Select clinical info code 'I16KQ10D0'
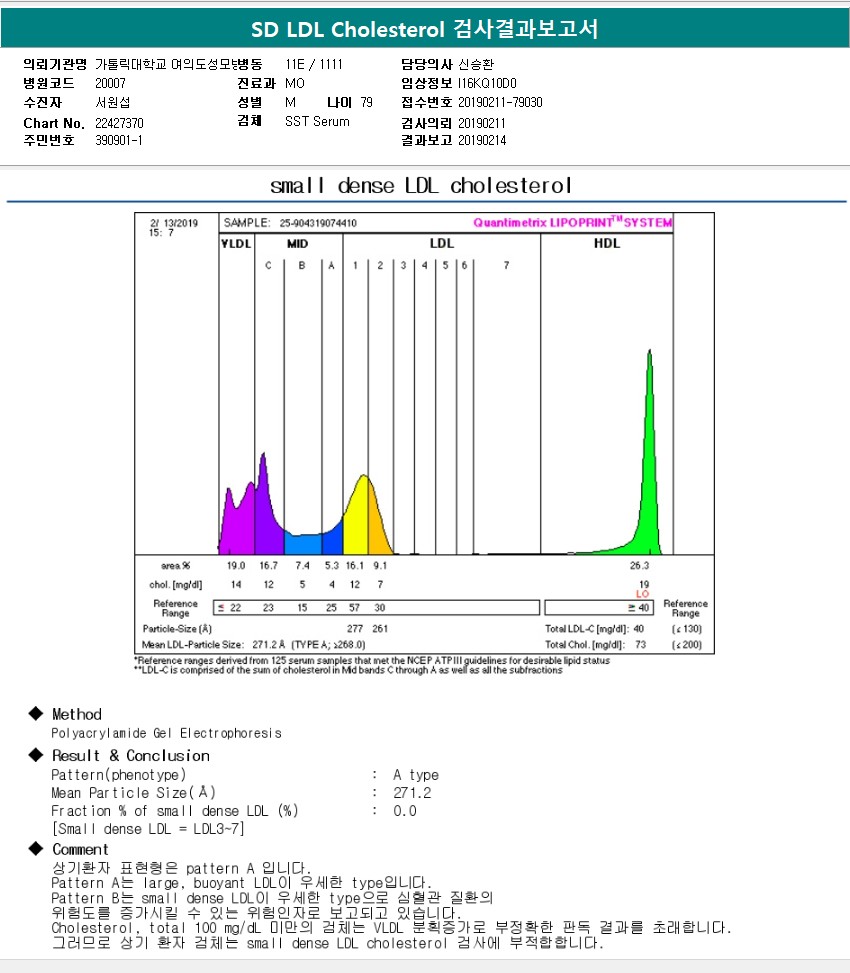Viewport: 850px width, 973px height. [487, 83]
